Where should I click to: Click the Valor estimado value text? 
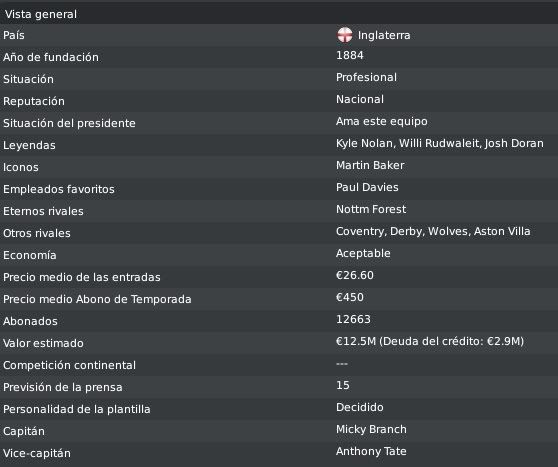(430, 341)
